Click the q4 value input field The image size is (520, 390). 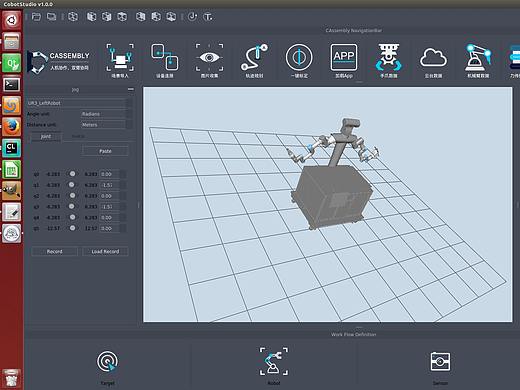click(x=110, y=217)
